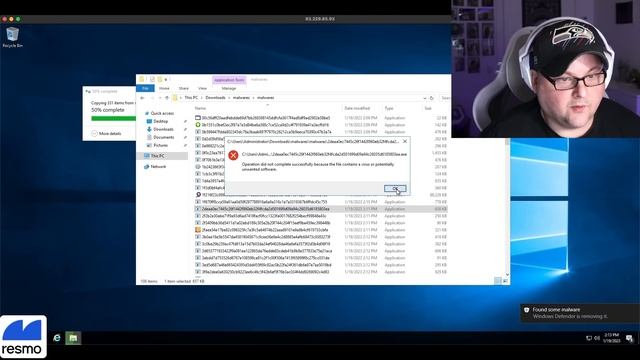Click the scroll down arrow of the file list

coord(507,275)
